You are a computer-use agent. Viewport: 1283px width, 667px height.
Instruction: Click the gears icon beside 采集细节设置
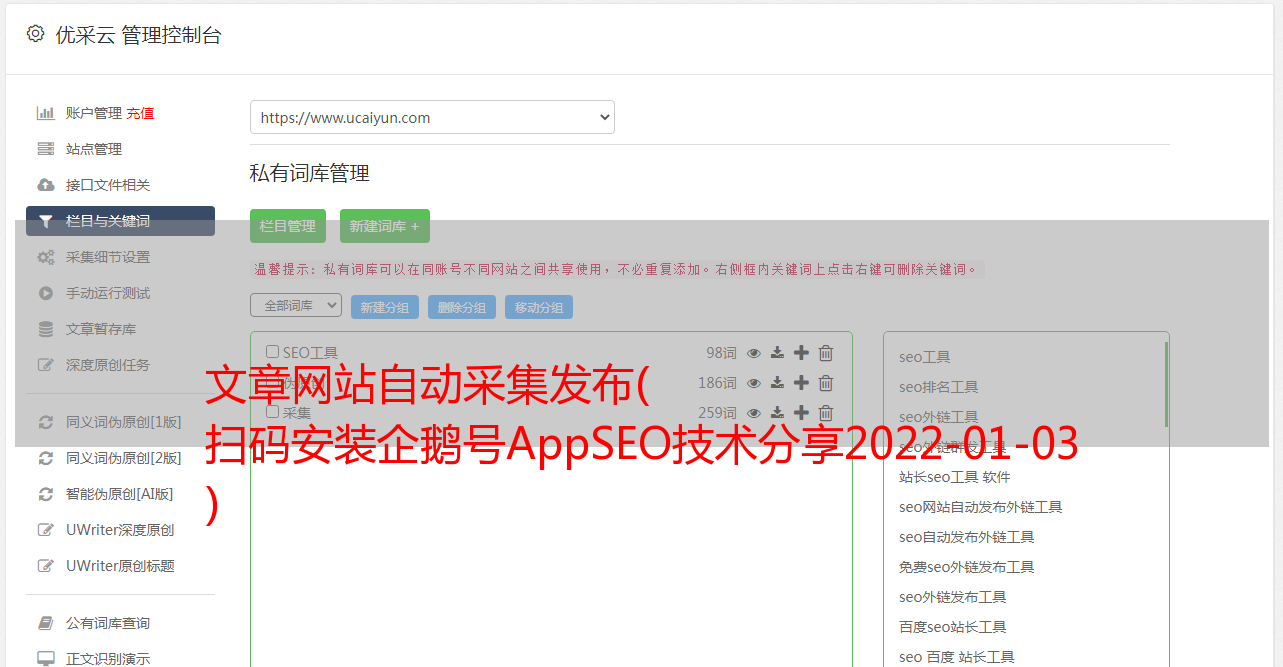coord(46,257)
